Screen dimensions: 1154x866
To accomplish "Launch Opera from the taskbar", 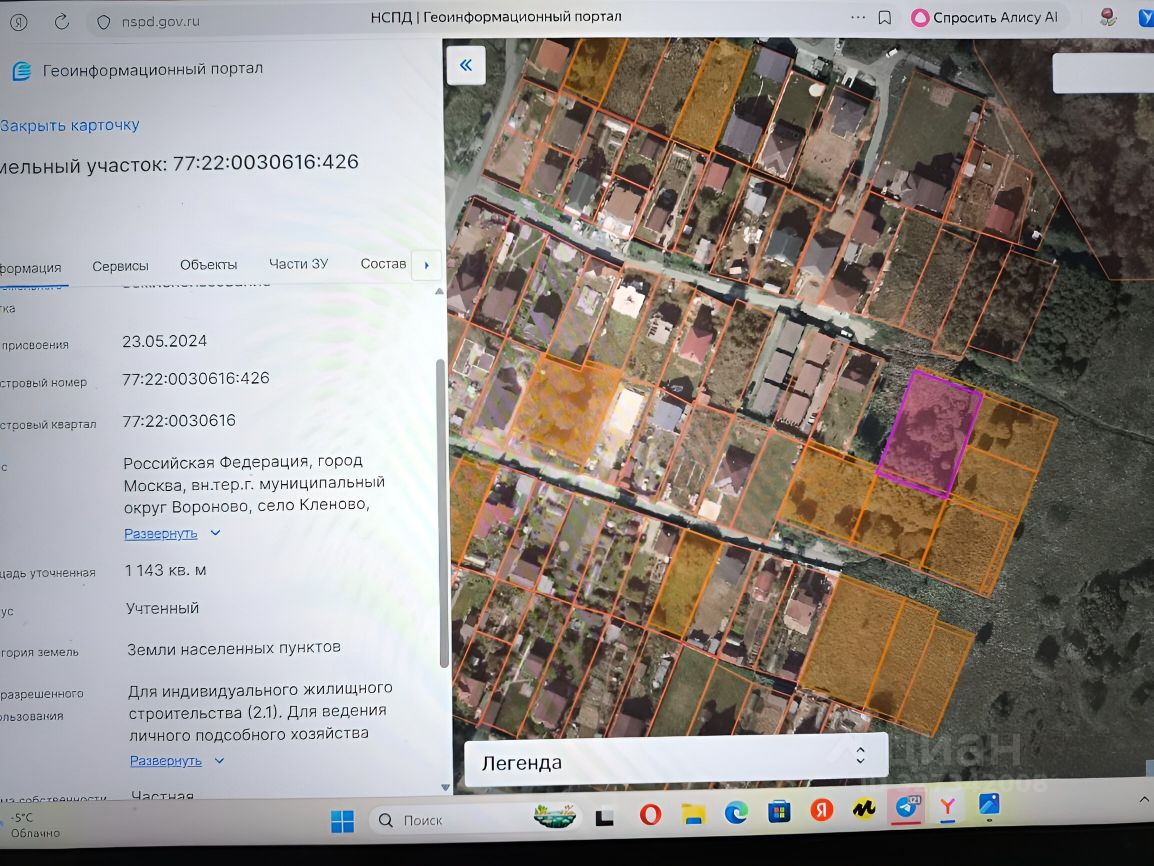I will click(x=650, y=814).
